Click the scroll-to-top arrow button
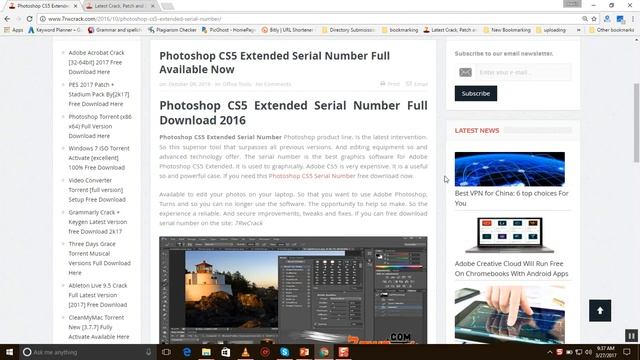This screenshot has width=640, height=360. click(x=600, y=311)
